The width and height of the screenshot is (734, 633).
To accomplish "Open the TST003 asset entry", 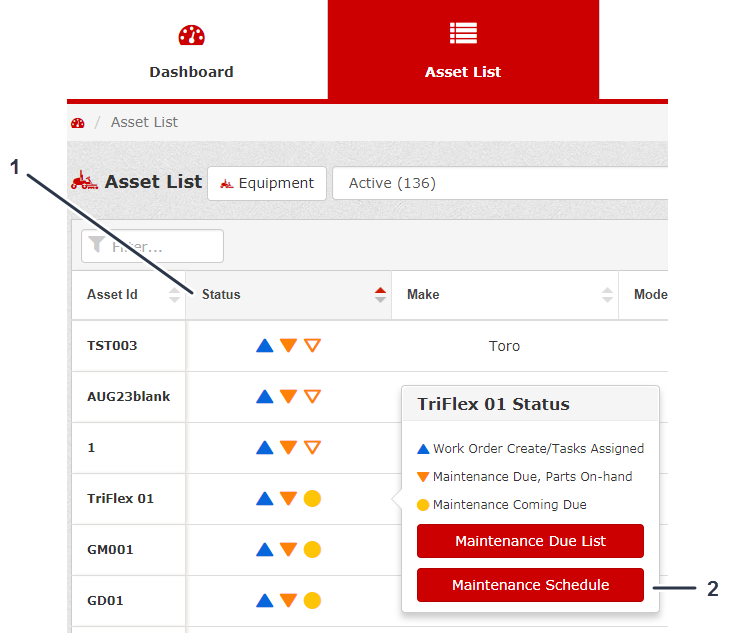I will tap(112, 346).
